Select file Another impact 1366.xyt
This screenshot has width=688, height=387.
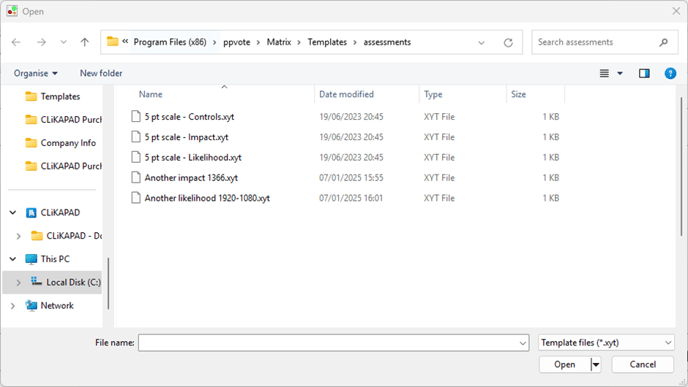(191, 178)
